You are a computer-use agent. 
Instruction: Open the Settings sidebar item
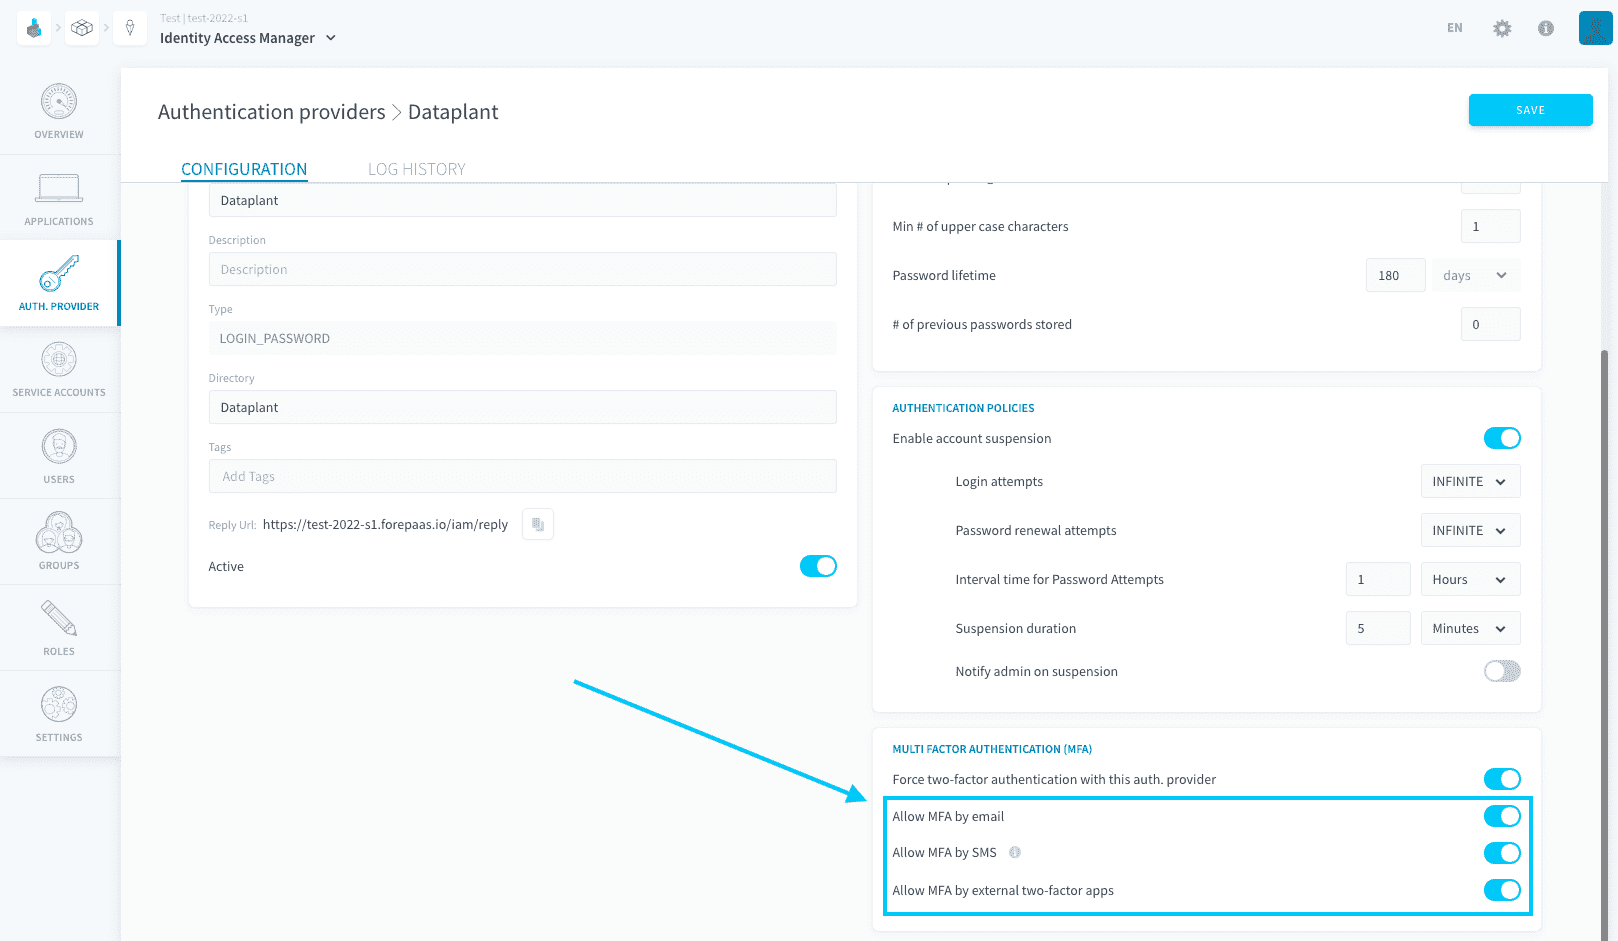[x=59, y=713]
